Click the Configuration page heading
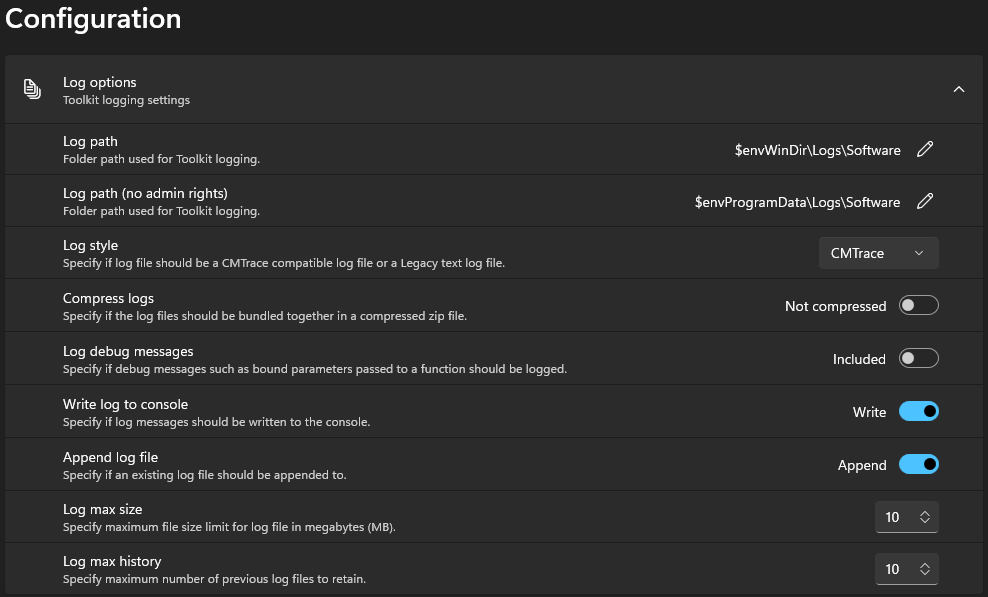The image size is (988, 597). pyautogui.click(x=92, y=18)
